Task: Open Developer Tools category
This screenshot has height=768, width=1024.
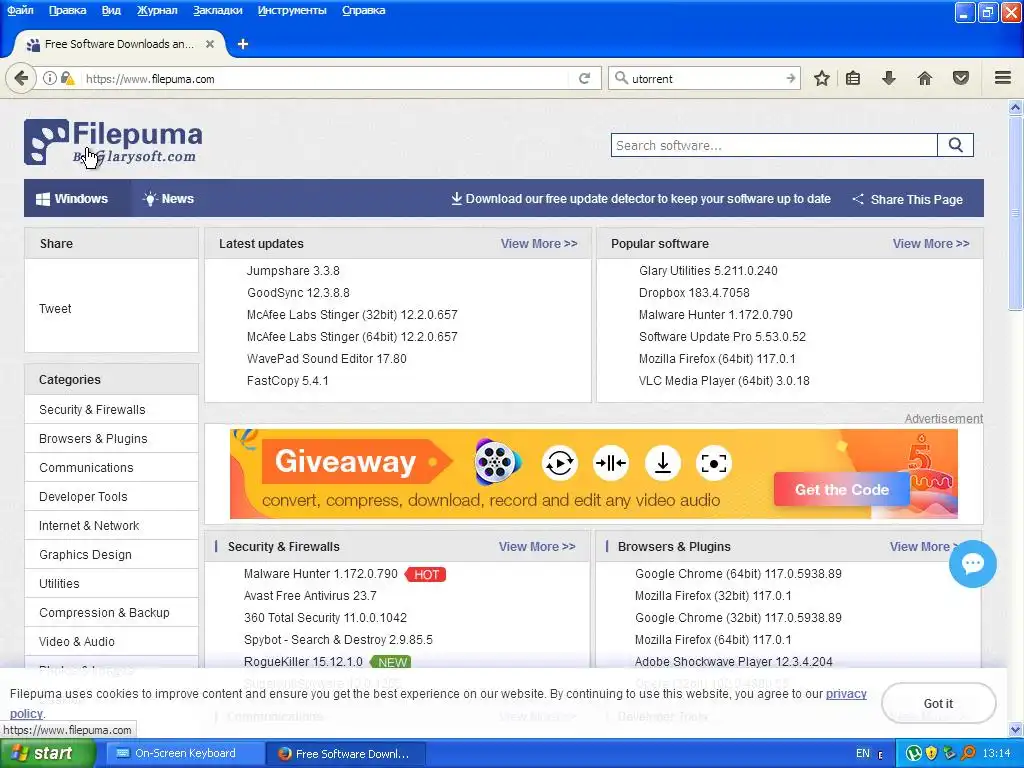Action: point(83,496)
